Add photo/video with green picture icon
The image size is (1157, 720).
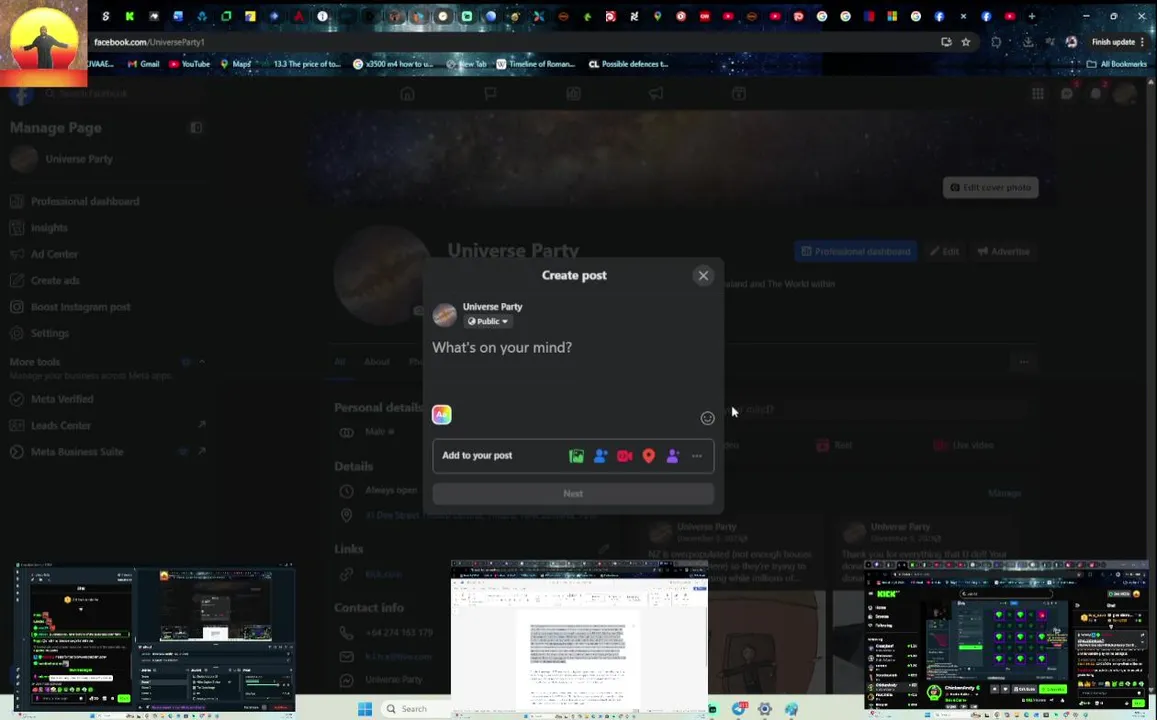point(576,456)
